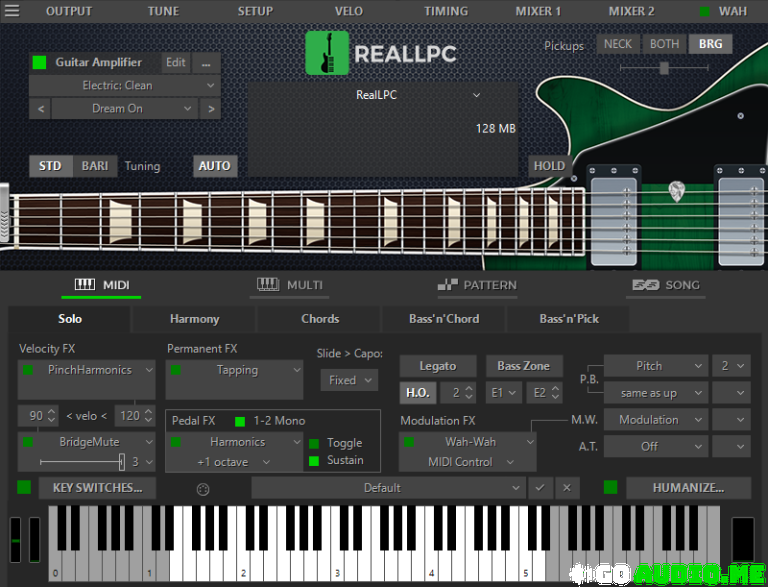Go to previous amp preset arrow
768x587 pixels.
pos(41,109)
